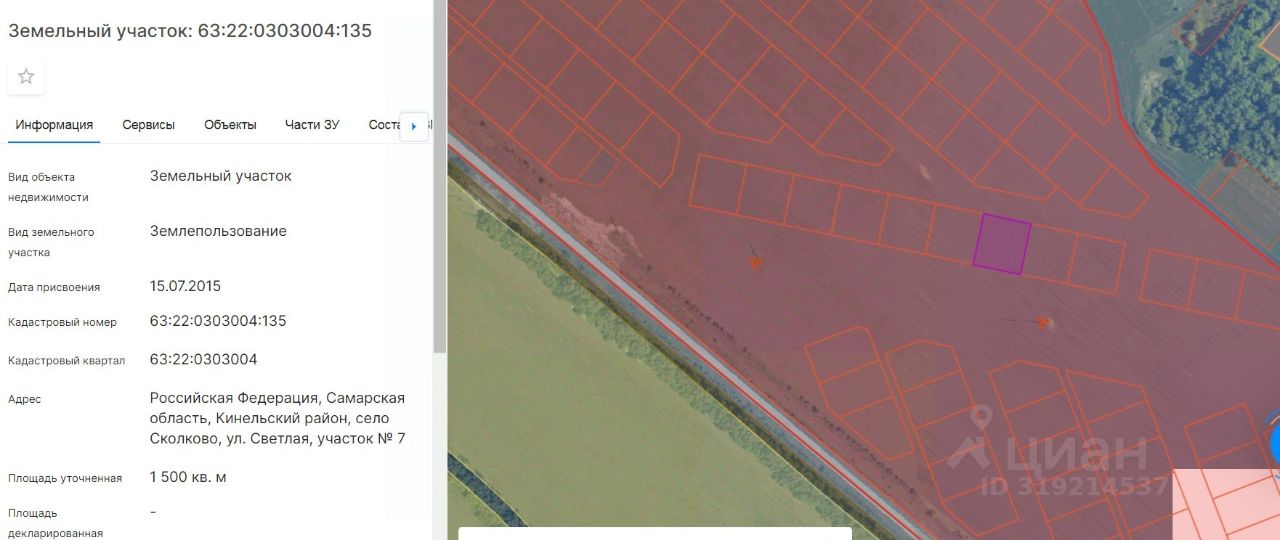
Task: Click the white bar at map bottom
Action: coord(655,533)
